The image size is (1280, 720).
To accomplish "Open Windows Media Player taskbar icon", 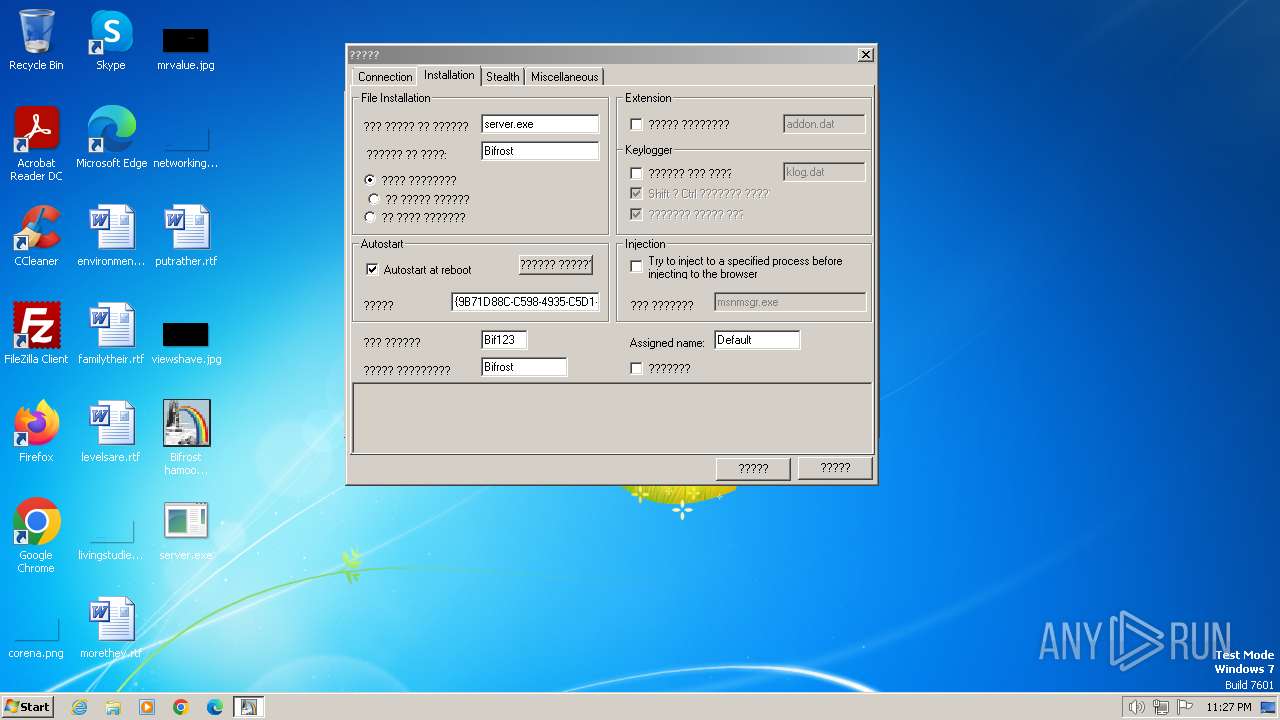I will coord(147,707).
